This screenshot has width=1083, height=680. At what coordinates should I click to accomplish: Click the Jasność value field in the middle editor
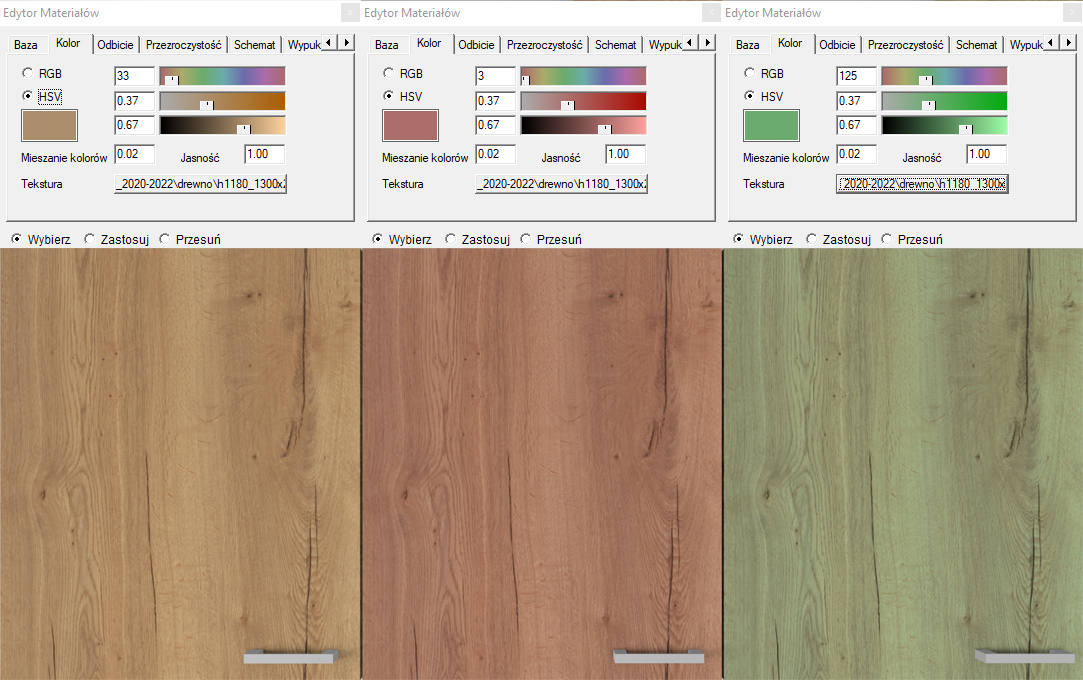click(x=625, y=154)
